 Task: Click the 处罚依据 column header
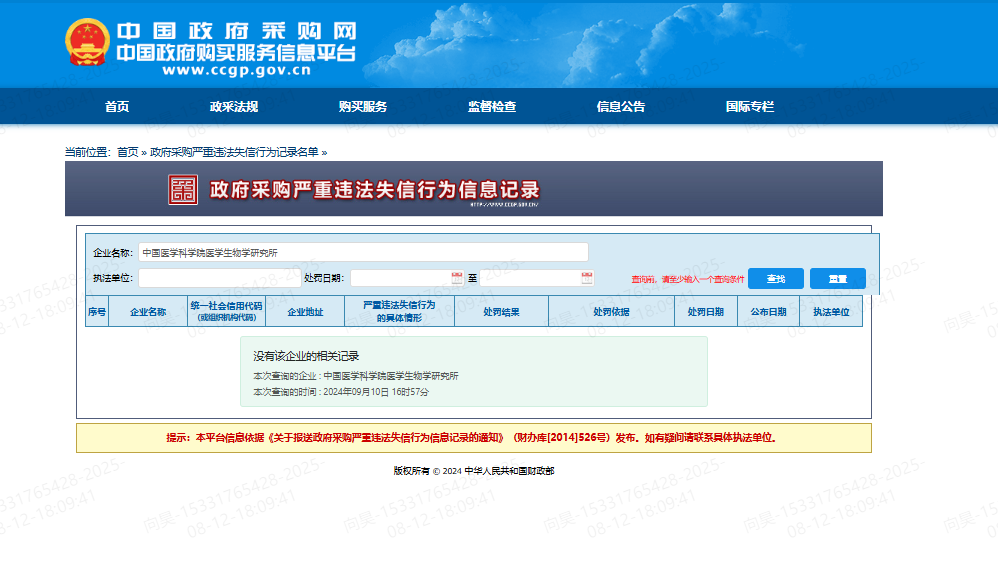pos(611,312)
